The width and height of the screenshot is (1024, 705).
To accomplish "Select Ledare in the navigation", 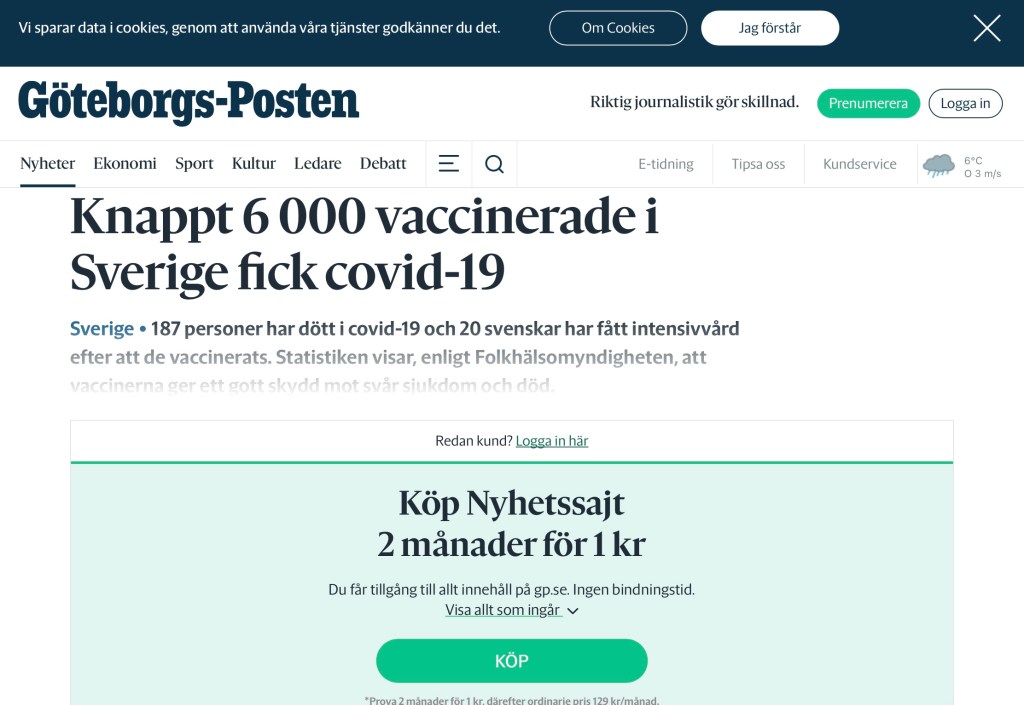I will pos(318,164).
